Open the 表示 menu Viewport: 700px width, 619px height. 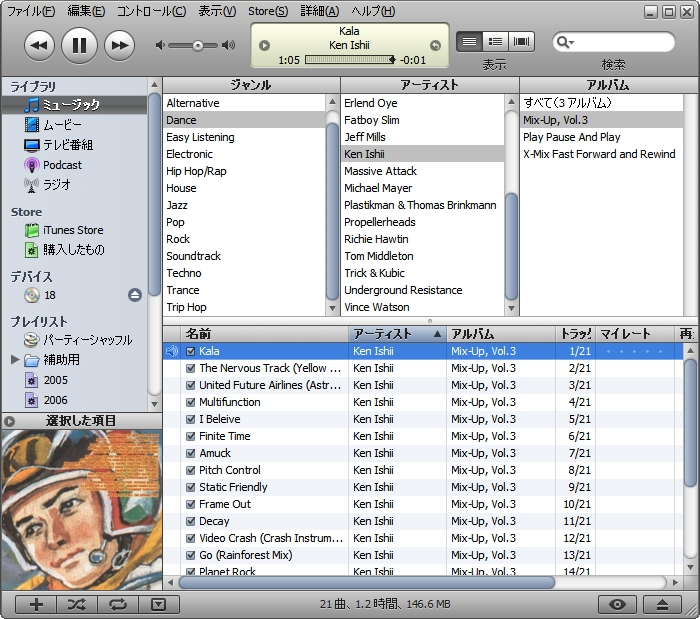pos(217,11)
